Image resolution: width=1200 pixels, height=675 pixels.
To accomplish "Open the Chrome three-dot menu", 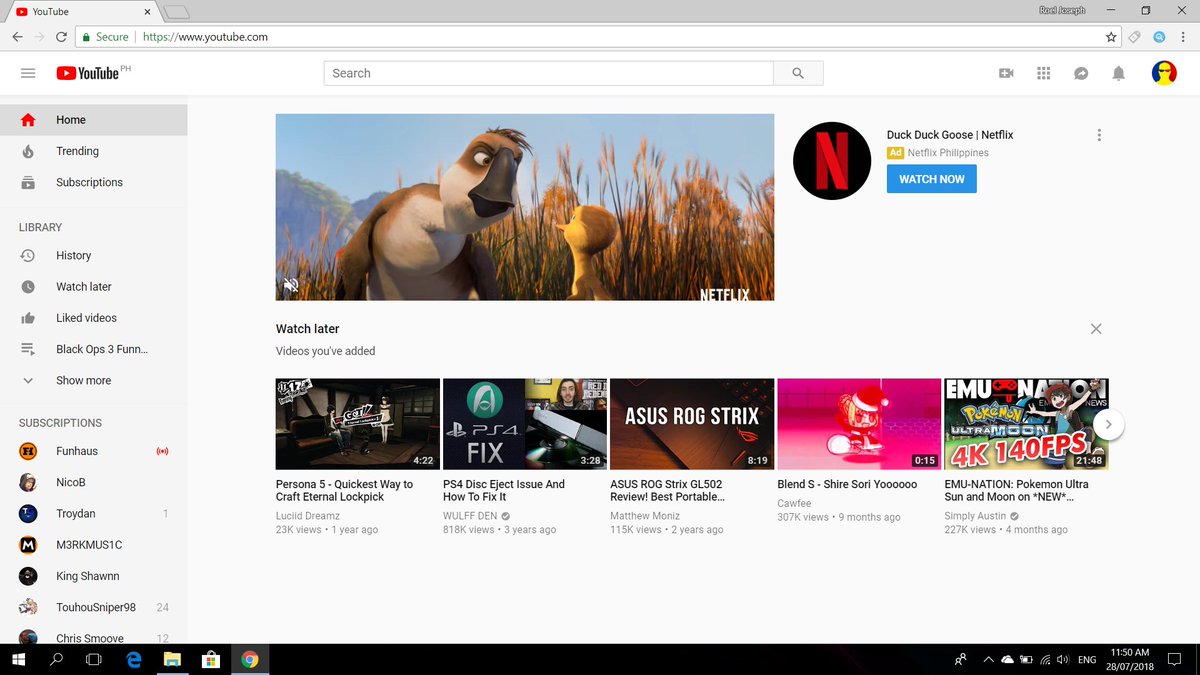I will click(x=1184, y=37).
